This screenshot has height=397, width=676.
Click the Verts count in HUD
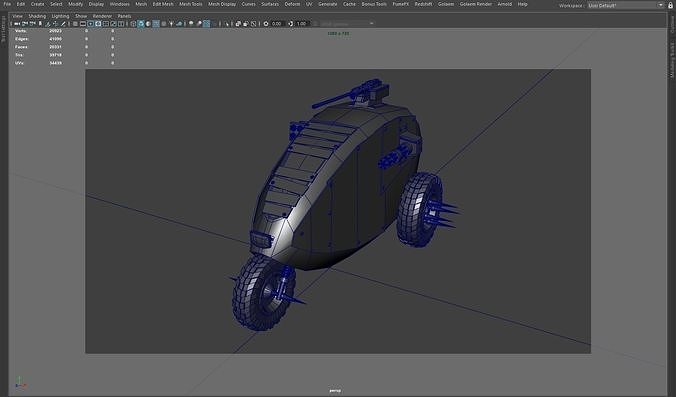[55, 31]
